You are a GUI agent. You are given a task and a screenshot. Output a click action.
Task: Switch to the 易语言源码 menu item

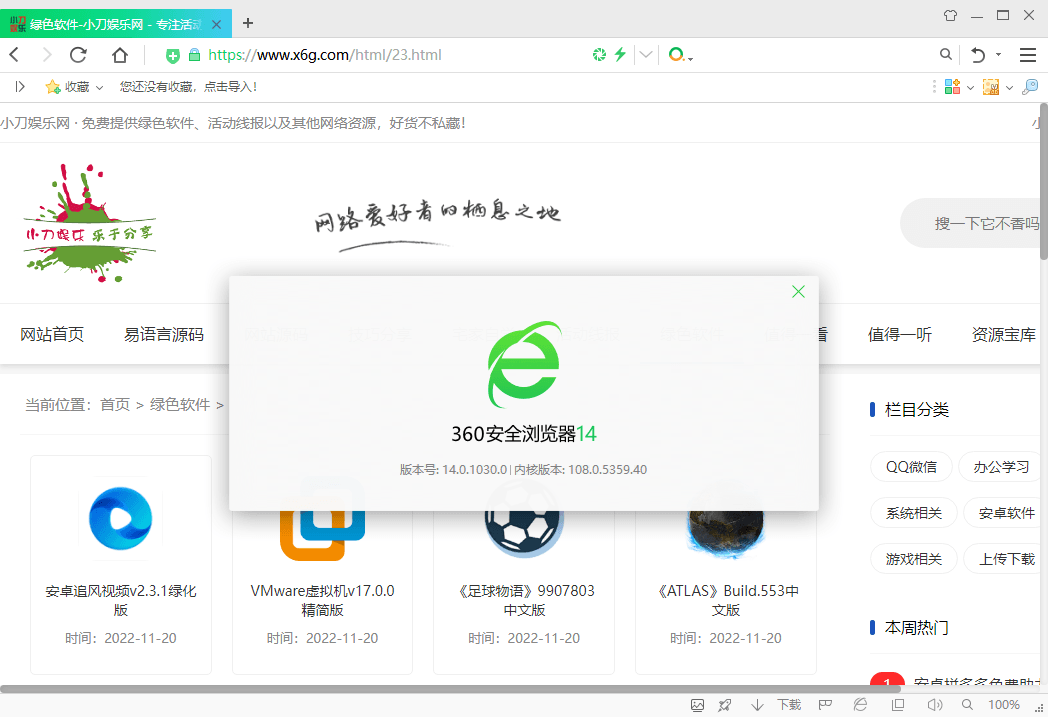tap(164, 334)
